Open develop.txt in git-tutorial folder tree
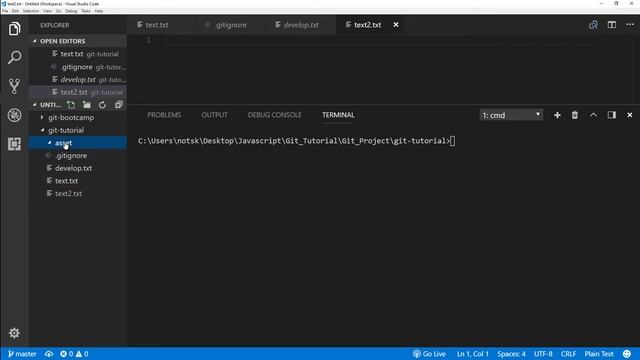This screenshot has width=640, height=360. (78, 168)
